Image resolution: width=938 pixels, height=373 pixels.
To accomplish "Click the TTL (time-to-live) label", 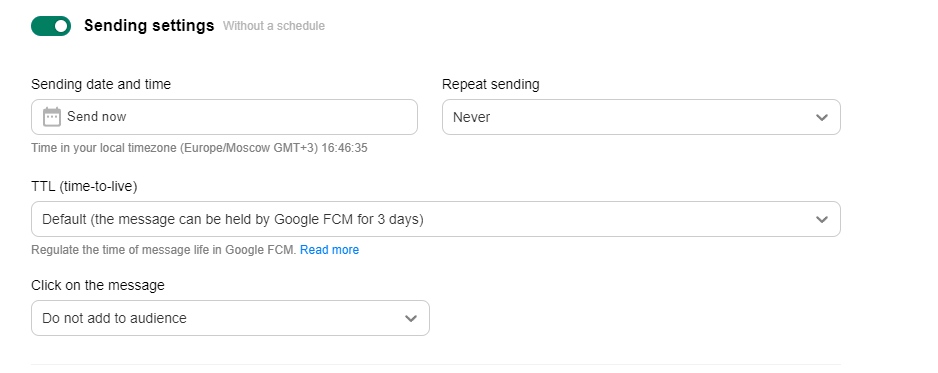I will (84, 186).
